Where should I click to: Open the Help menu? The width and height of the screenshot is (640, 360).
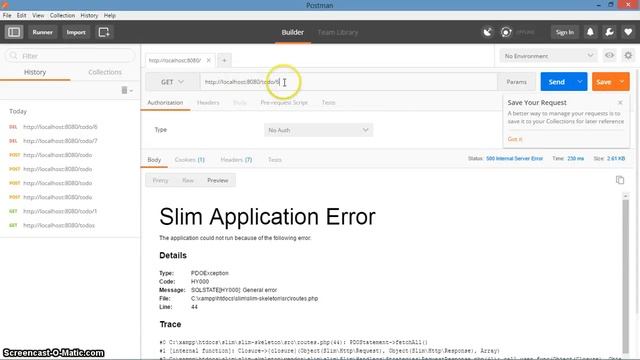(x=110, y=16)
